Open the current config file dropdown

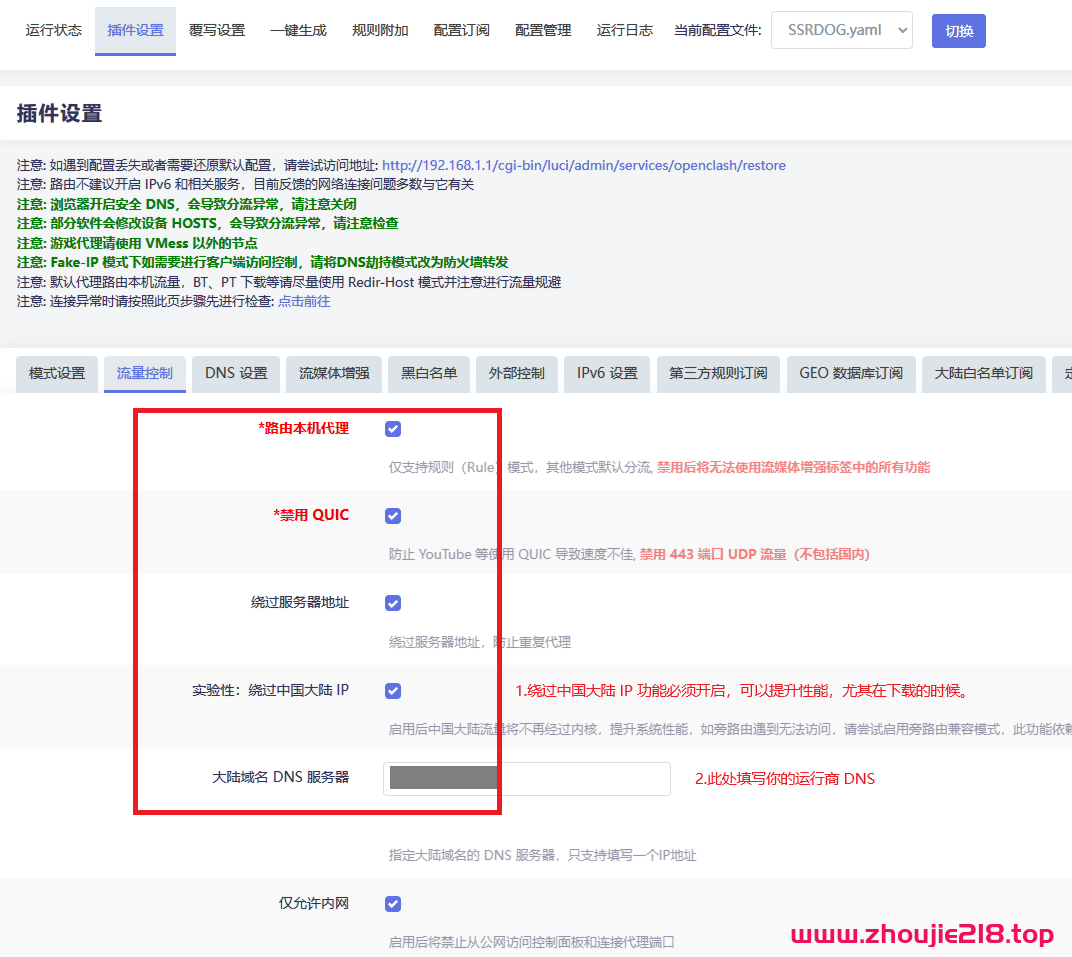coord(841,30)
